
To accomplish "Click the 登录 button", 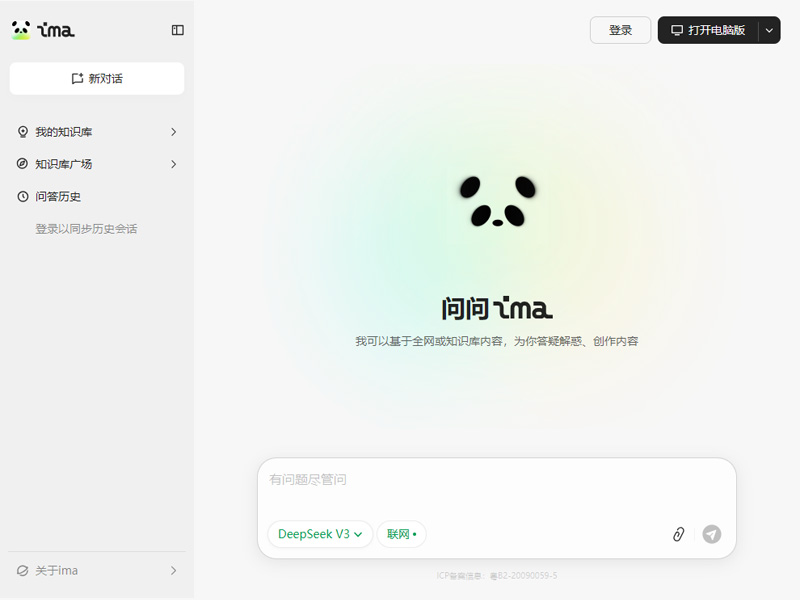I will click(620, 30).
